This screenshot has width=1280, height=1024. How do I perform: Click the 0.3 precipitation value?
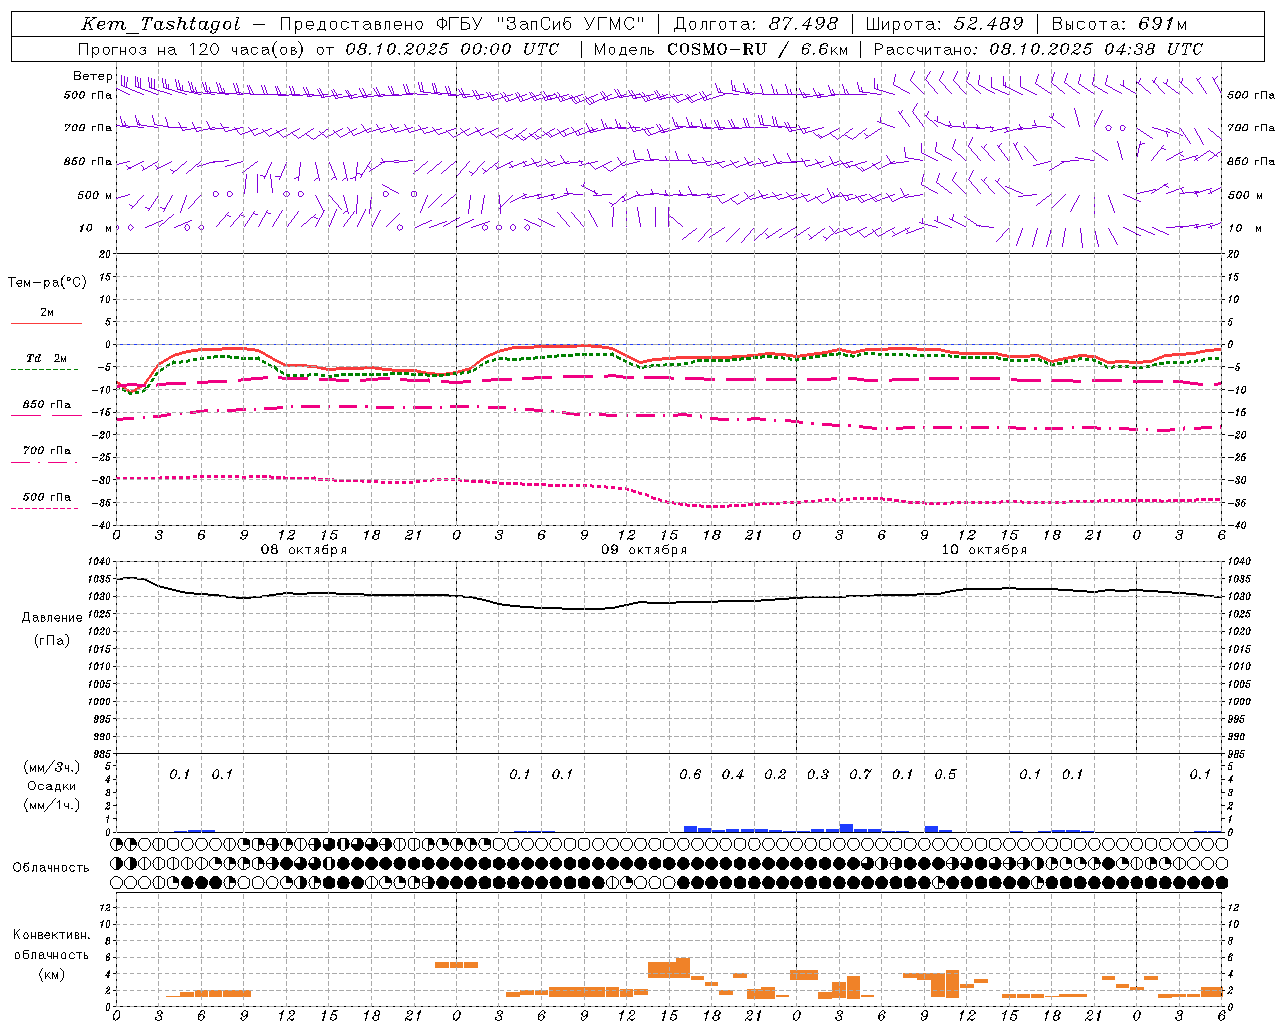point(818,774)
